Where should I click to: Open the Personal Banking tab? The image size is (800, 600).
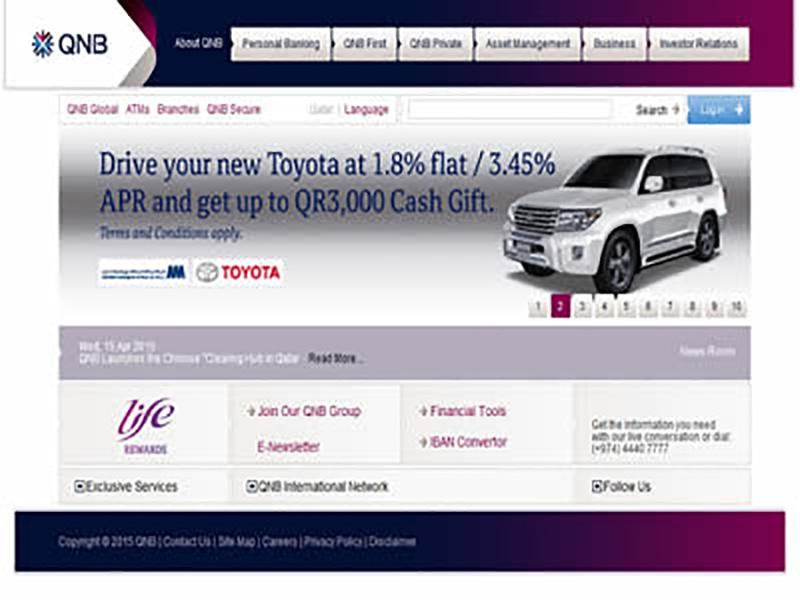point(281,44)
